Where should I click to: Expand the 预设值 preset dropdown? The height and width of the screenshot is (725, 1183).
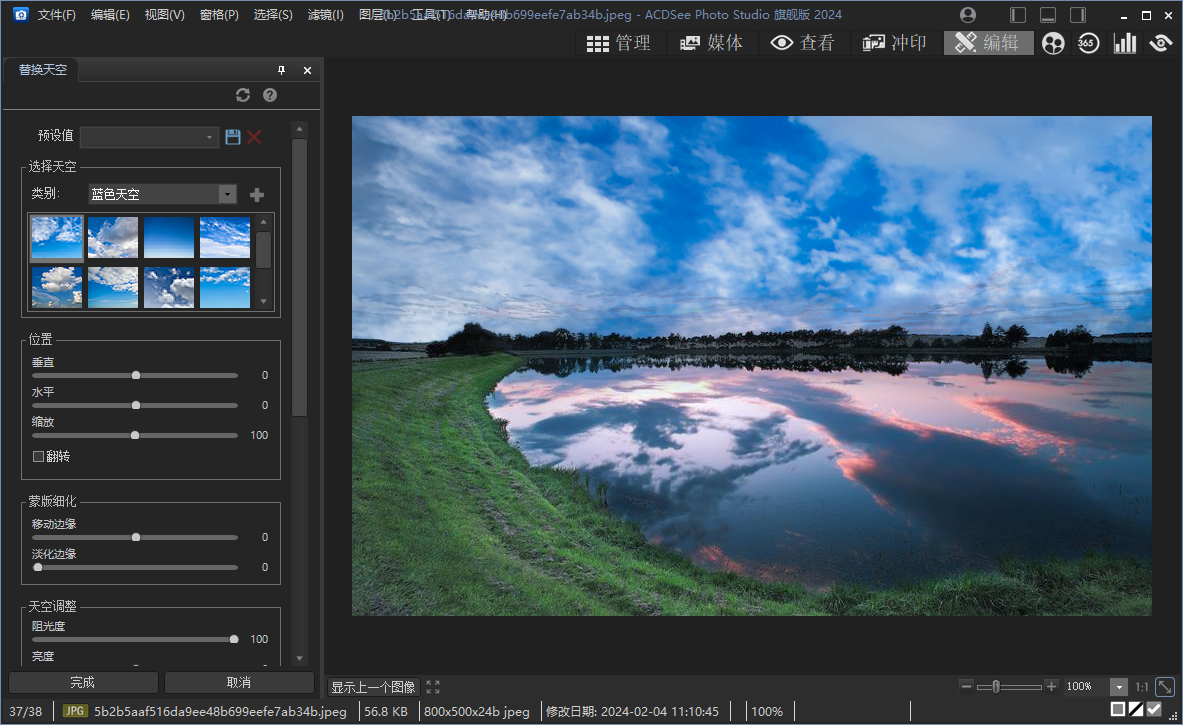[x=209, y=137]
